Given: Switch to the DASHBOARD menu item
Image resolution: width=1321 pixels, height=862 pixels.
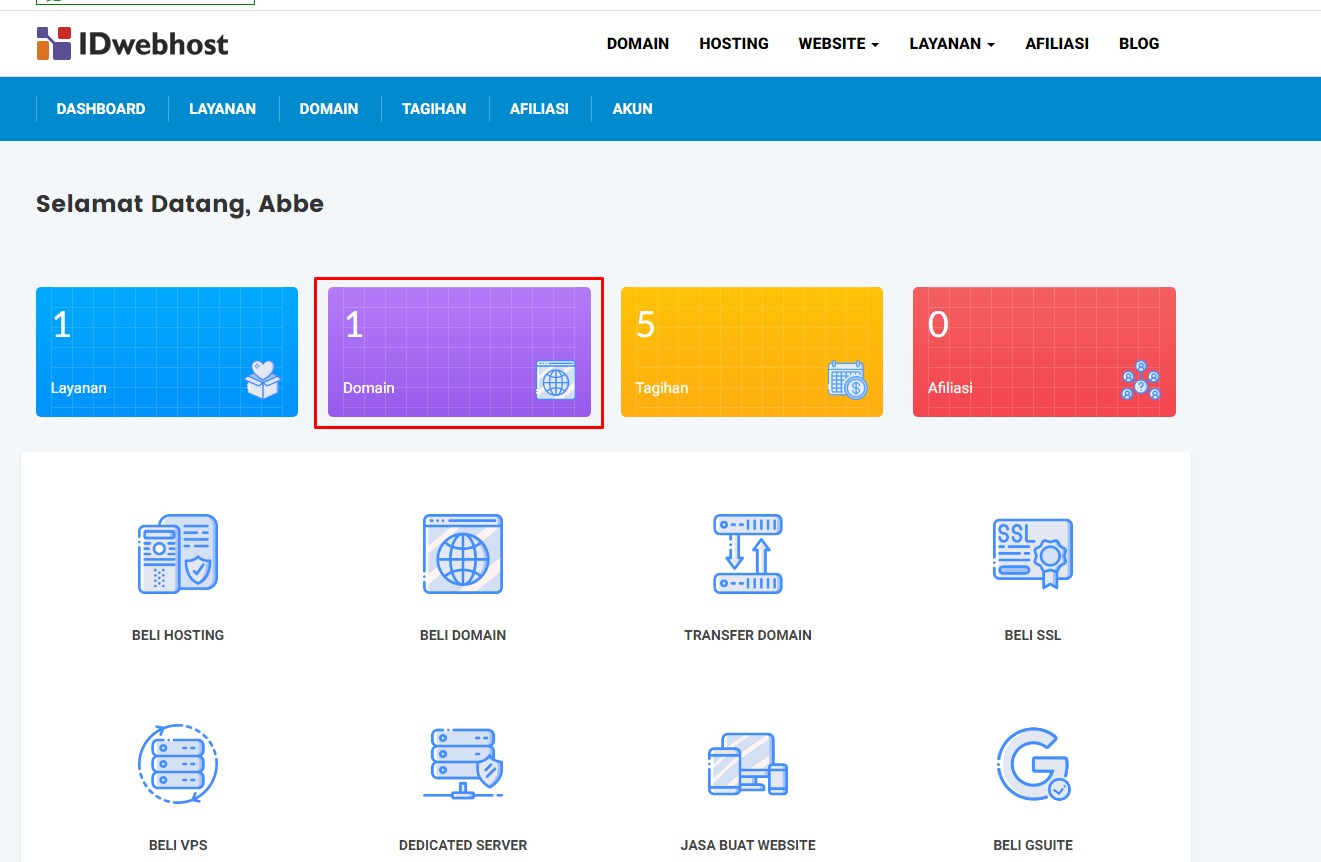Looking at the screenshot, I should point(100,108).
